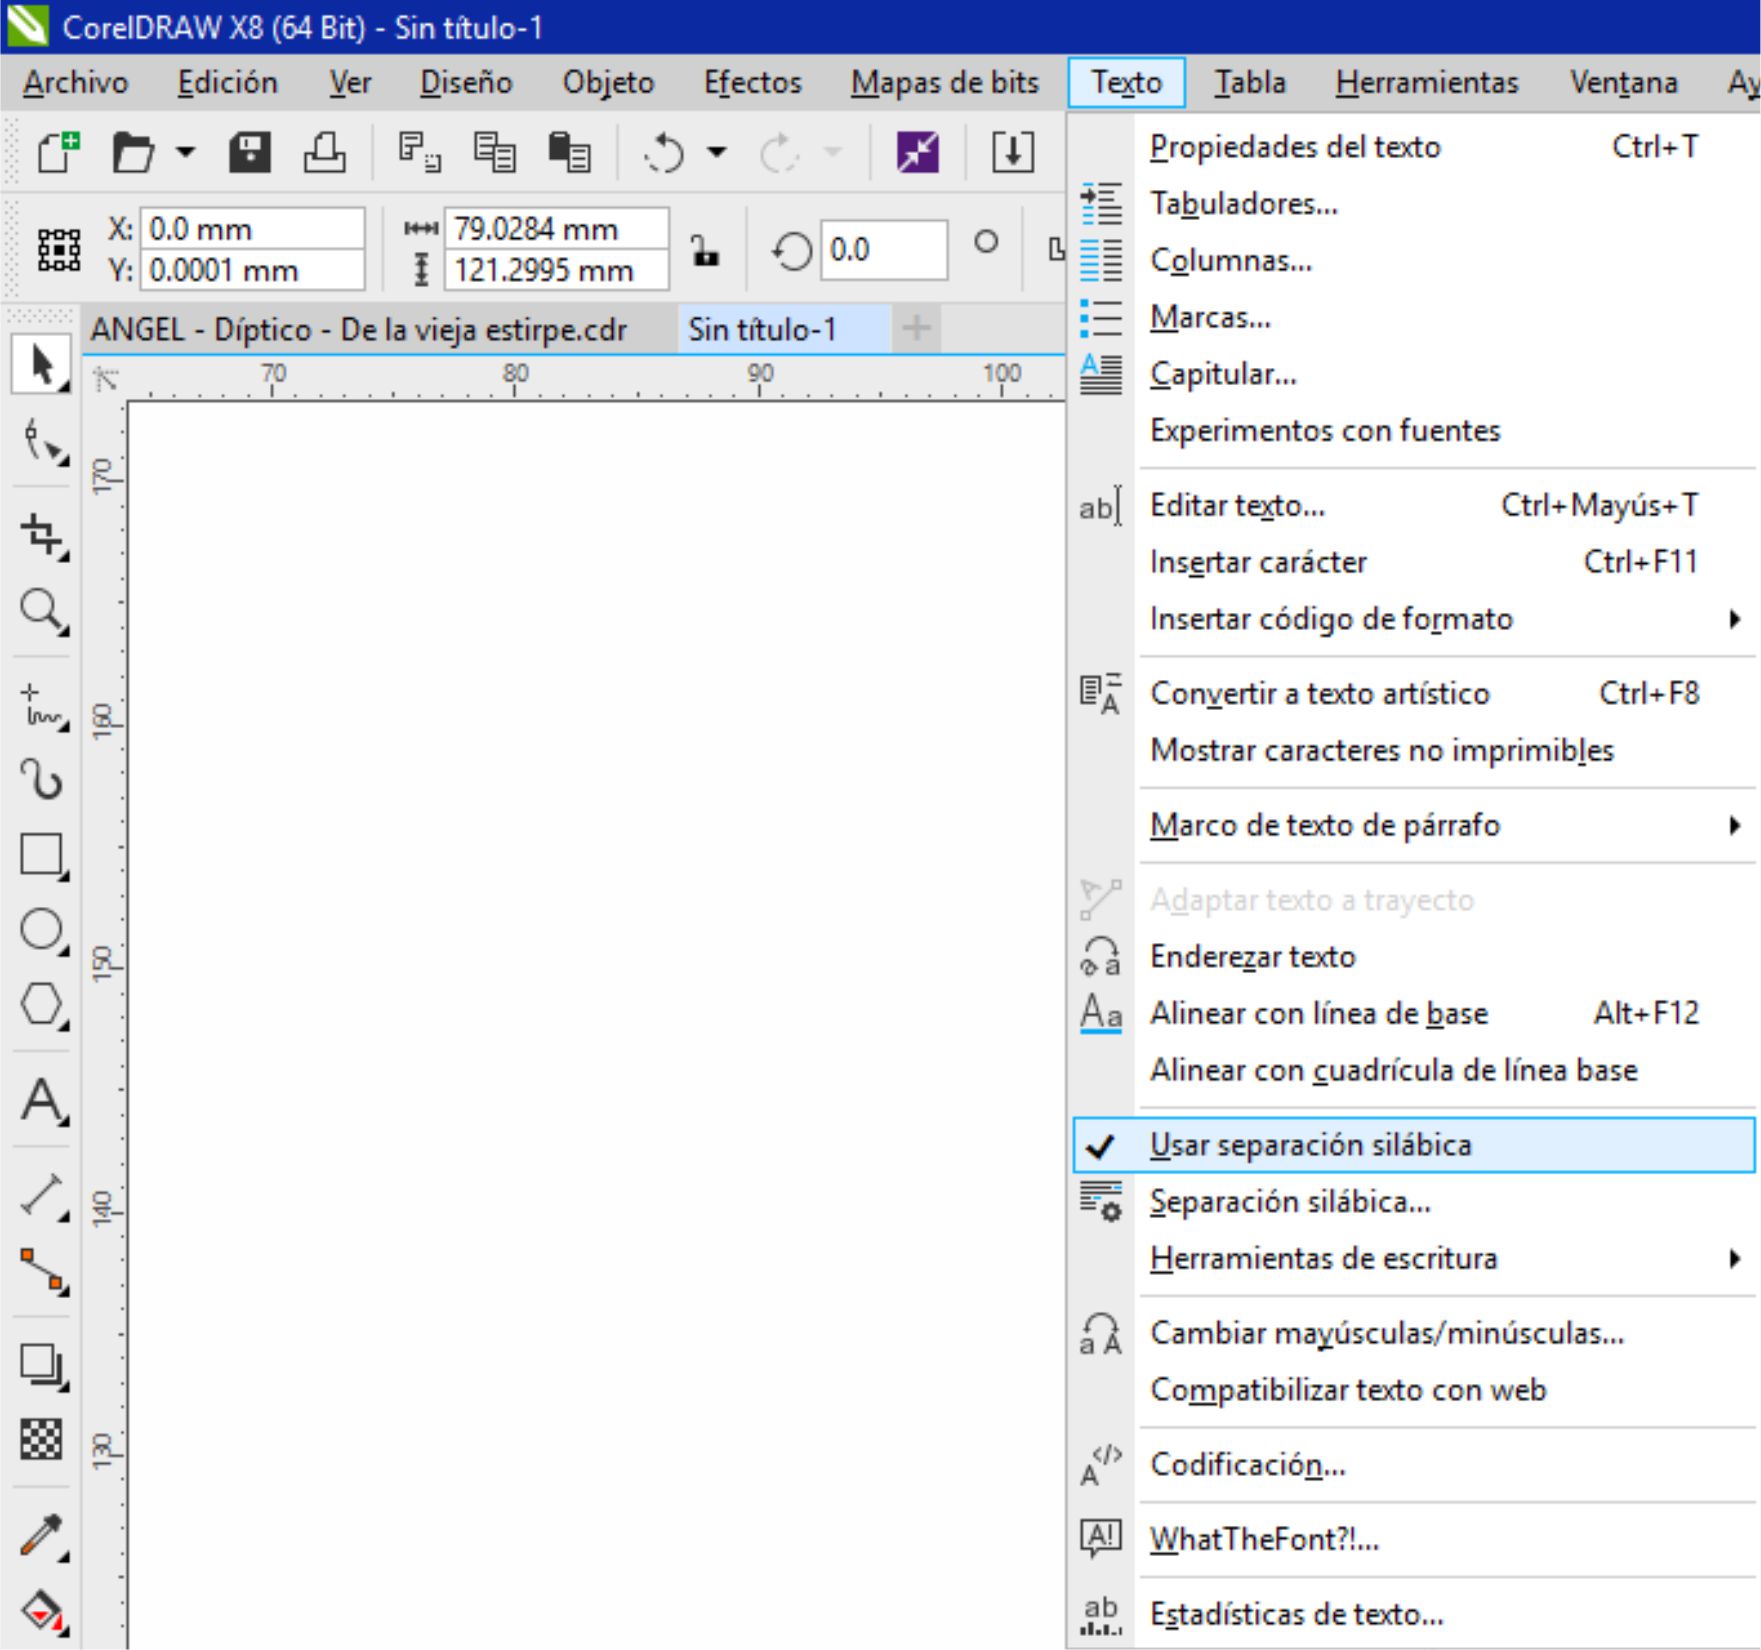
Task: Open the undo history dropdown arrow
Action: pyautogui.click(x=717, y=153)
